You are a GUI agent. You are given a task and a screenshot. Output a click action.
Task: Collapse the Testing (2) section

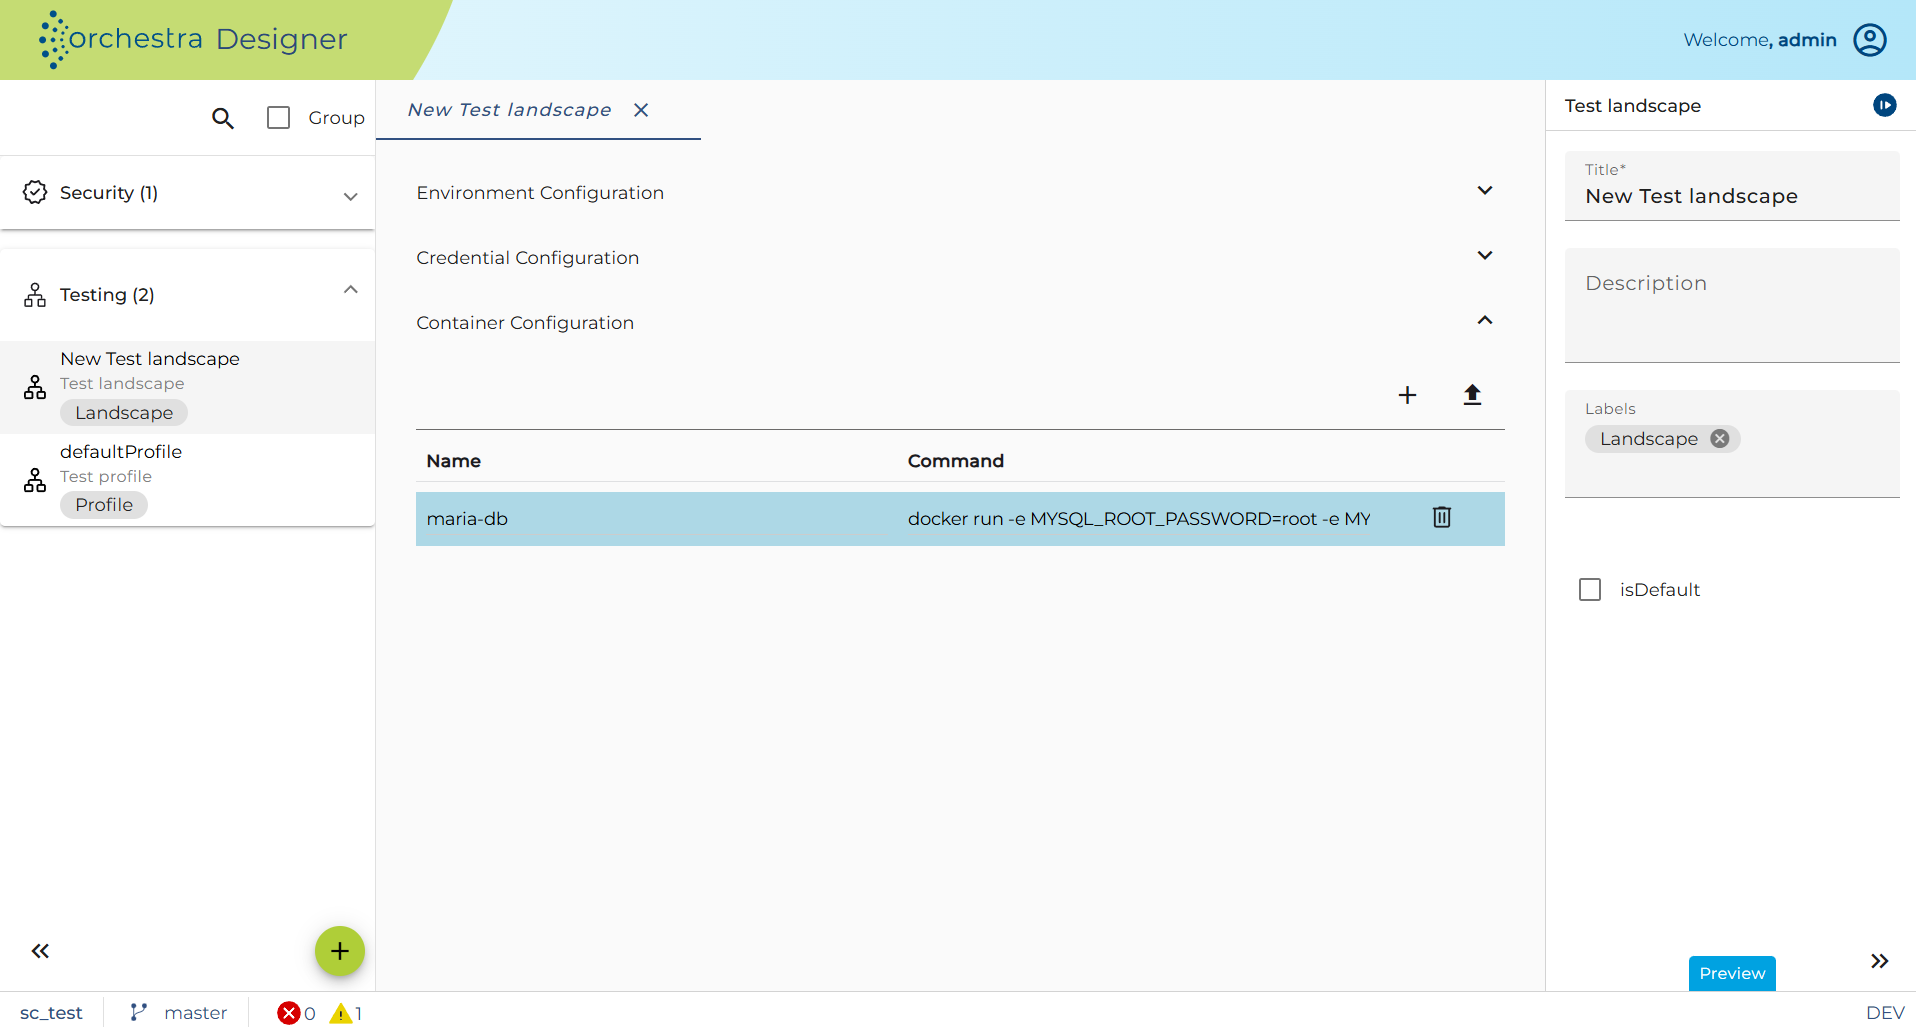pos(350,290)
